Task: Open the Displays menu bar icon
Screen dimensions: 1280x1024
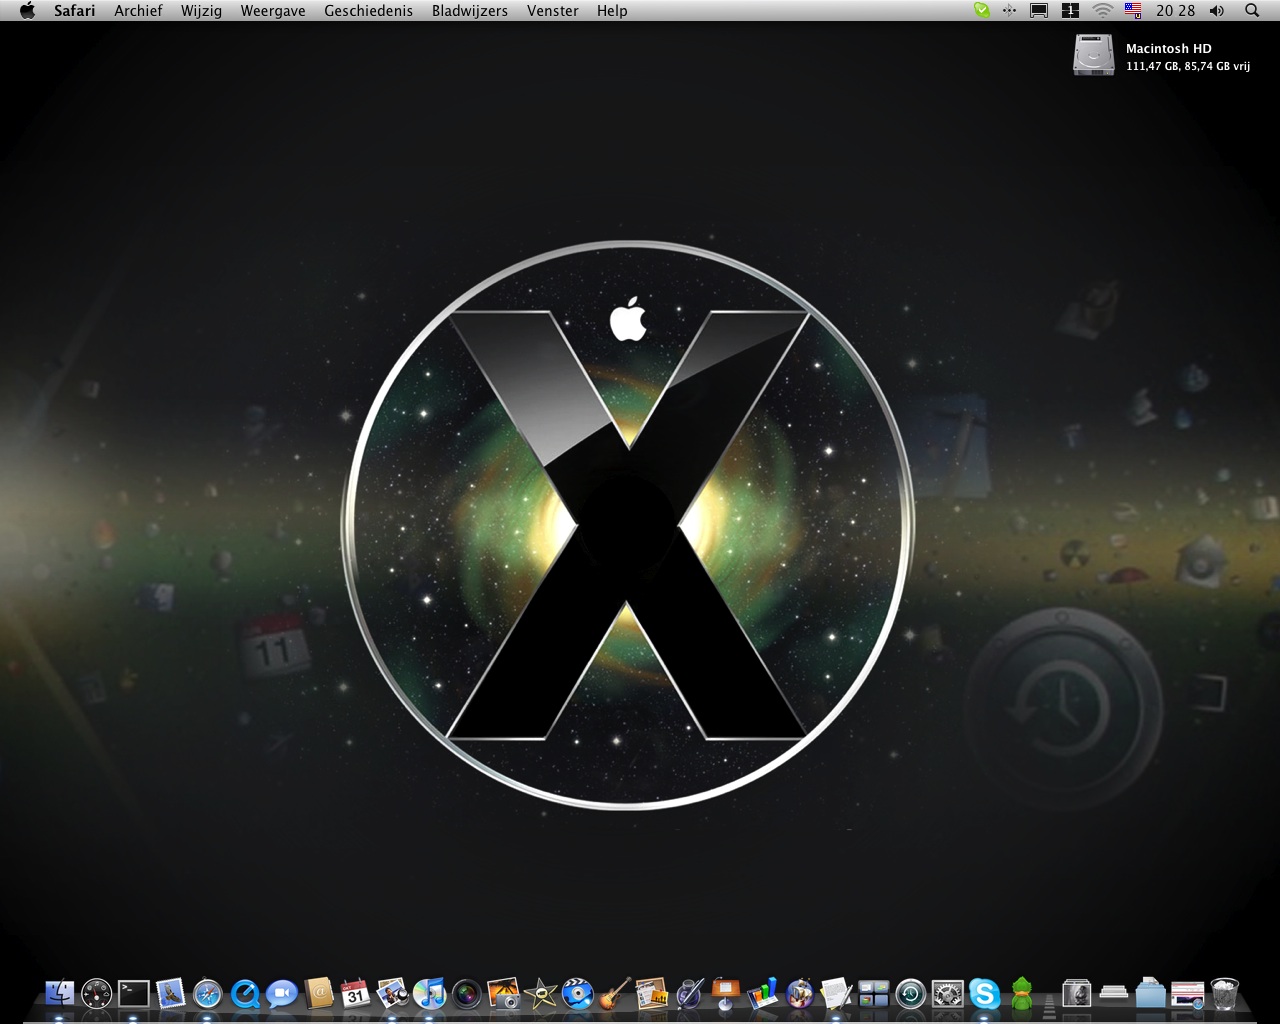Action: 1039,10
